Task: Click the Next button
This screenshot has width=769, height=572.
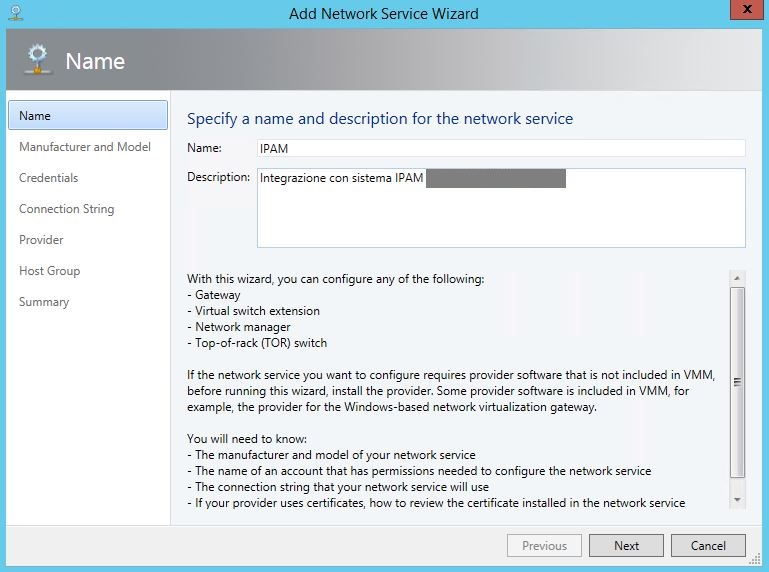Action: pyautogui.click(x=626, y=546)
